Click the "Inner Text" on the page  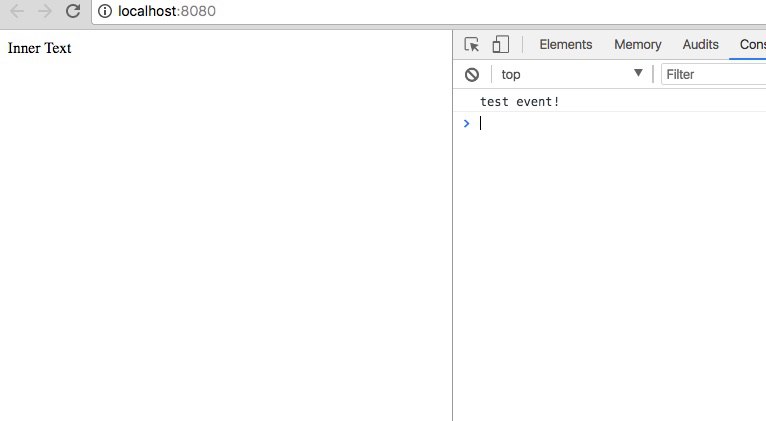[x=39, y=48]
